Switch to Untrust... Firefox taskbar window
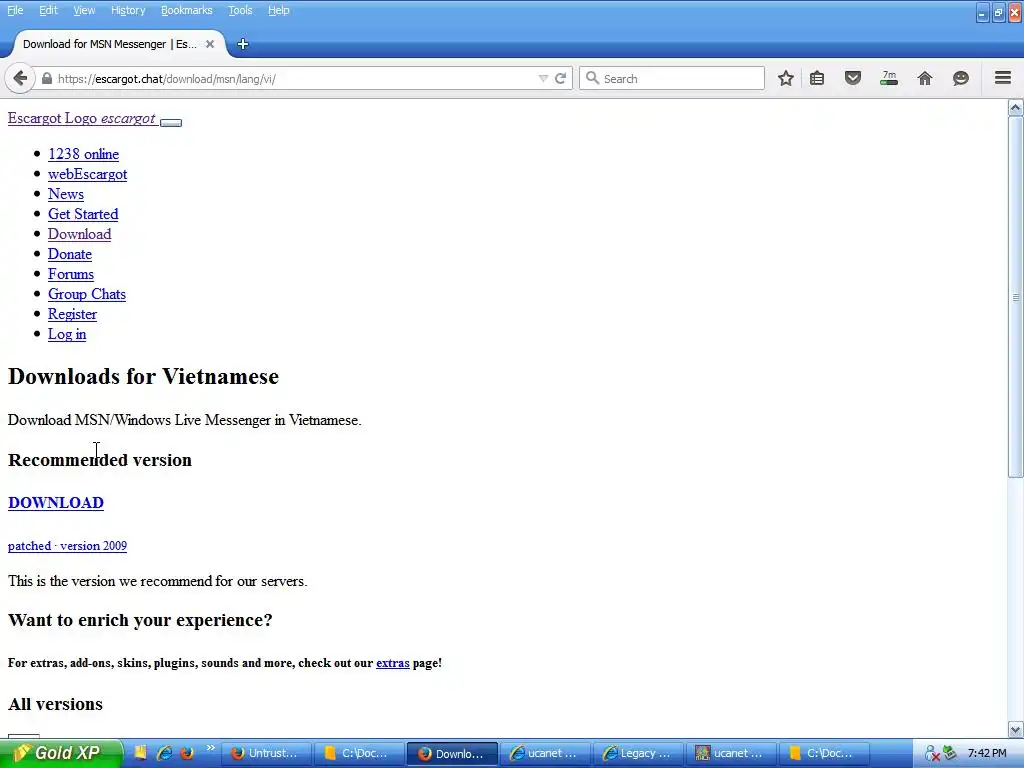 266,753
